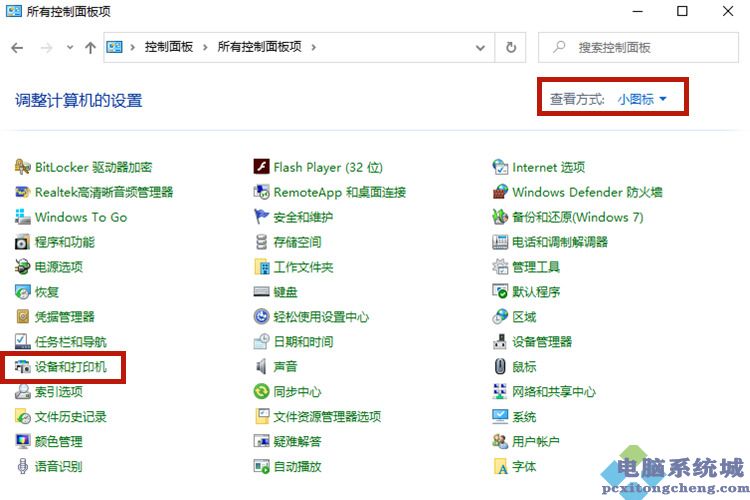
Task: Open the Realtek audio manager icon
Action: (x=22, y=192)
